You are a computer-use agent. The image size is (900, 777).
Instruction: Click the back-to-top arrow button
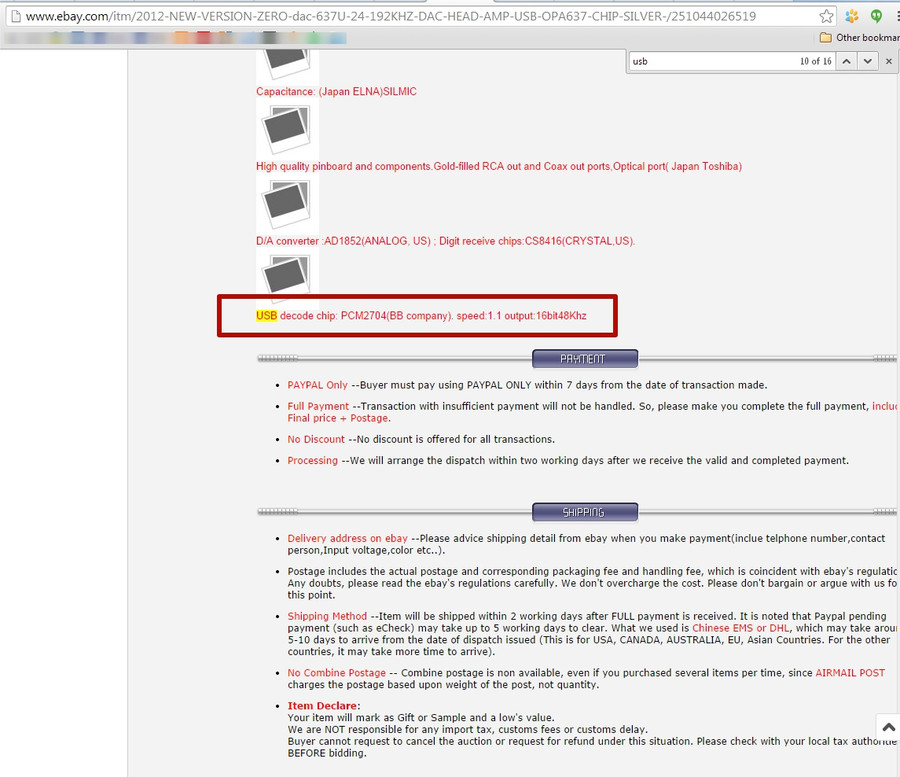pyautogui.click(x=889, y=728)
